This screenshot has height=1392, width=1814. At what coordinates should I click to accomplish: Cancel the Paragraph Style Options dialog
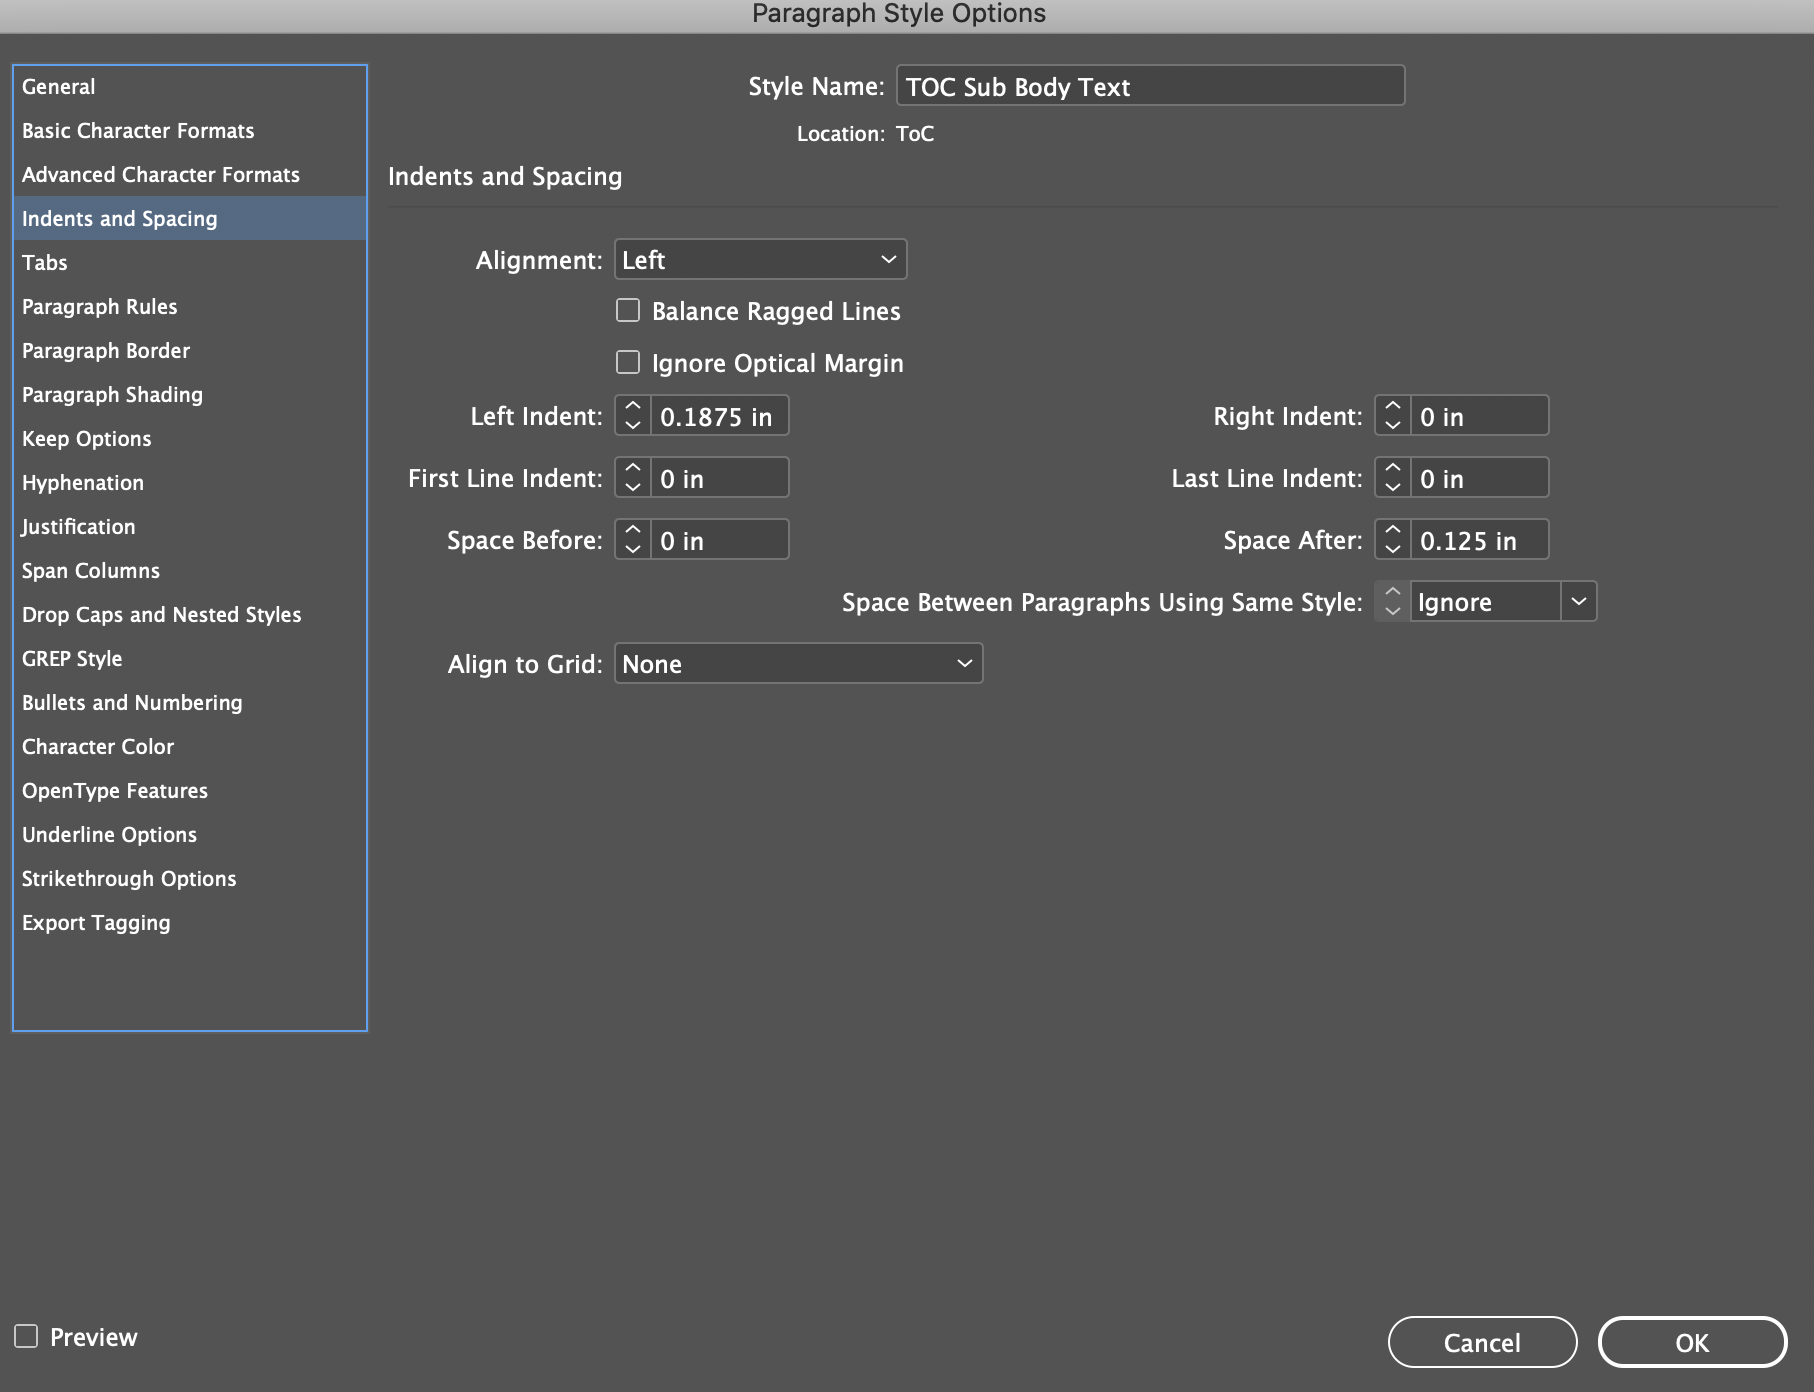click(x=1481, y=1342)
